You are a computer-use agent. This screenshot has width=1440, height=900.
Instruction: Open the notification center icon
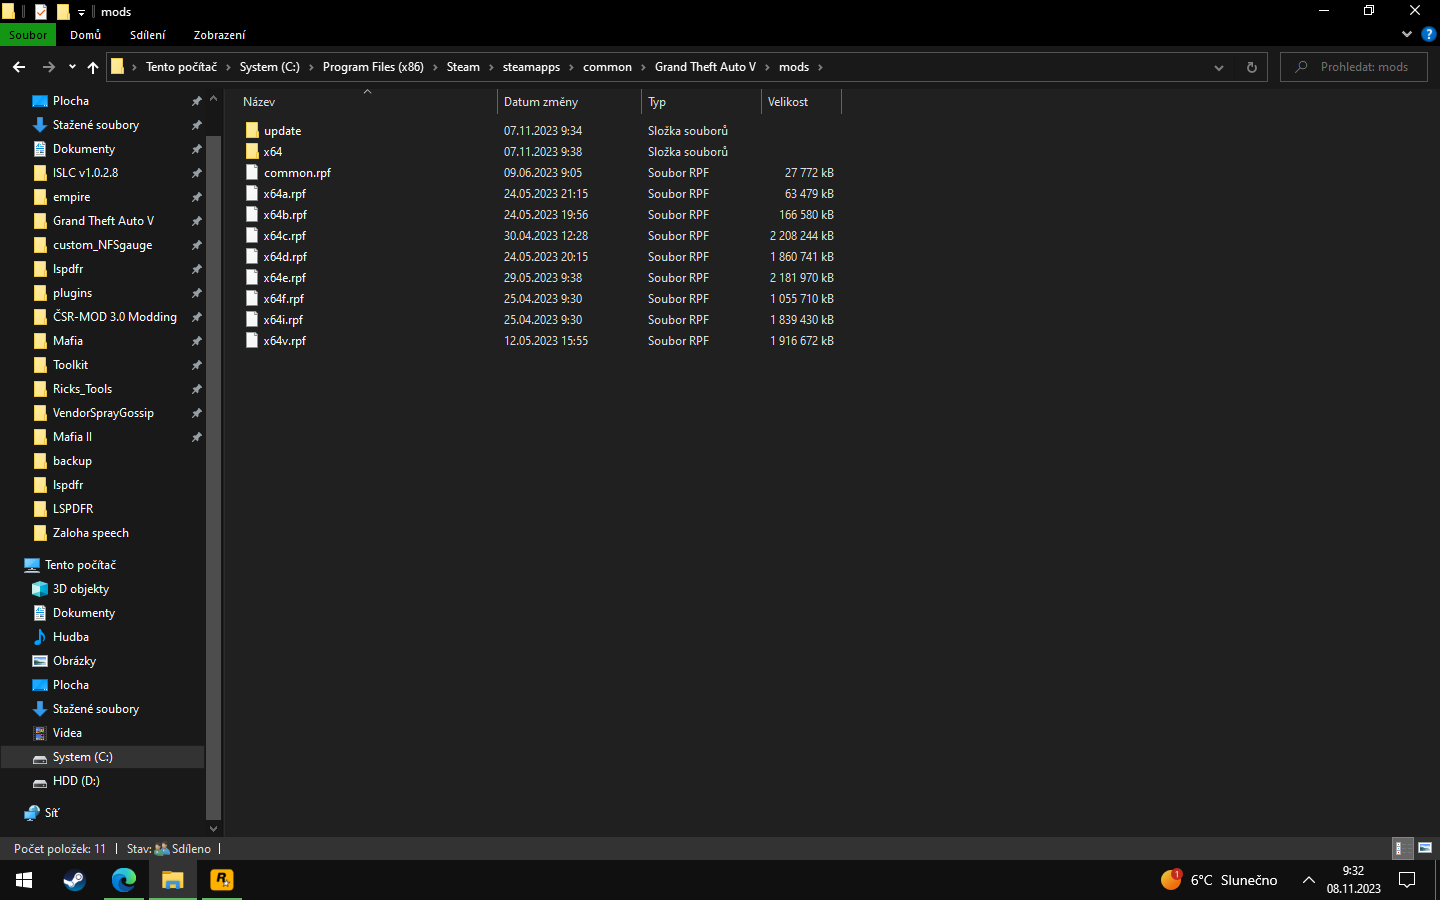coord(1407,880)
